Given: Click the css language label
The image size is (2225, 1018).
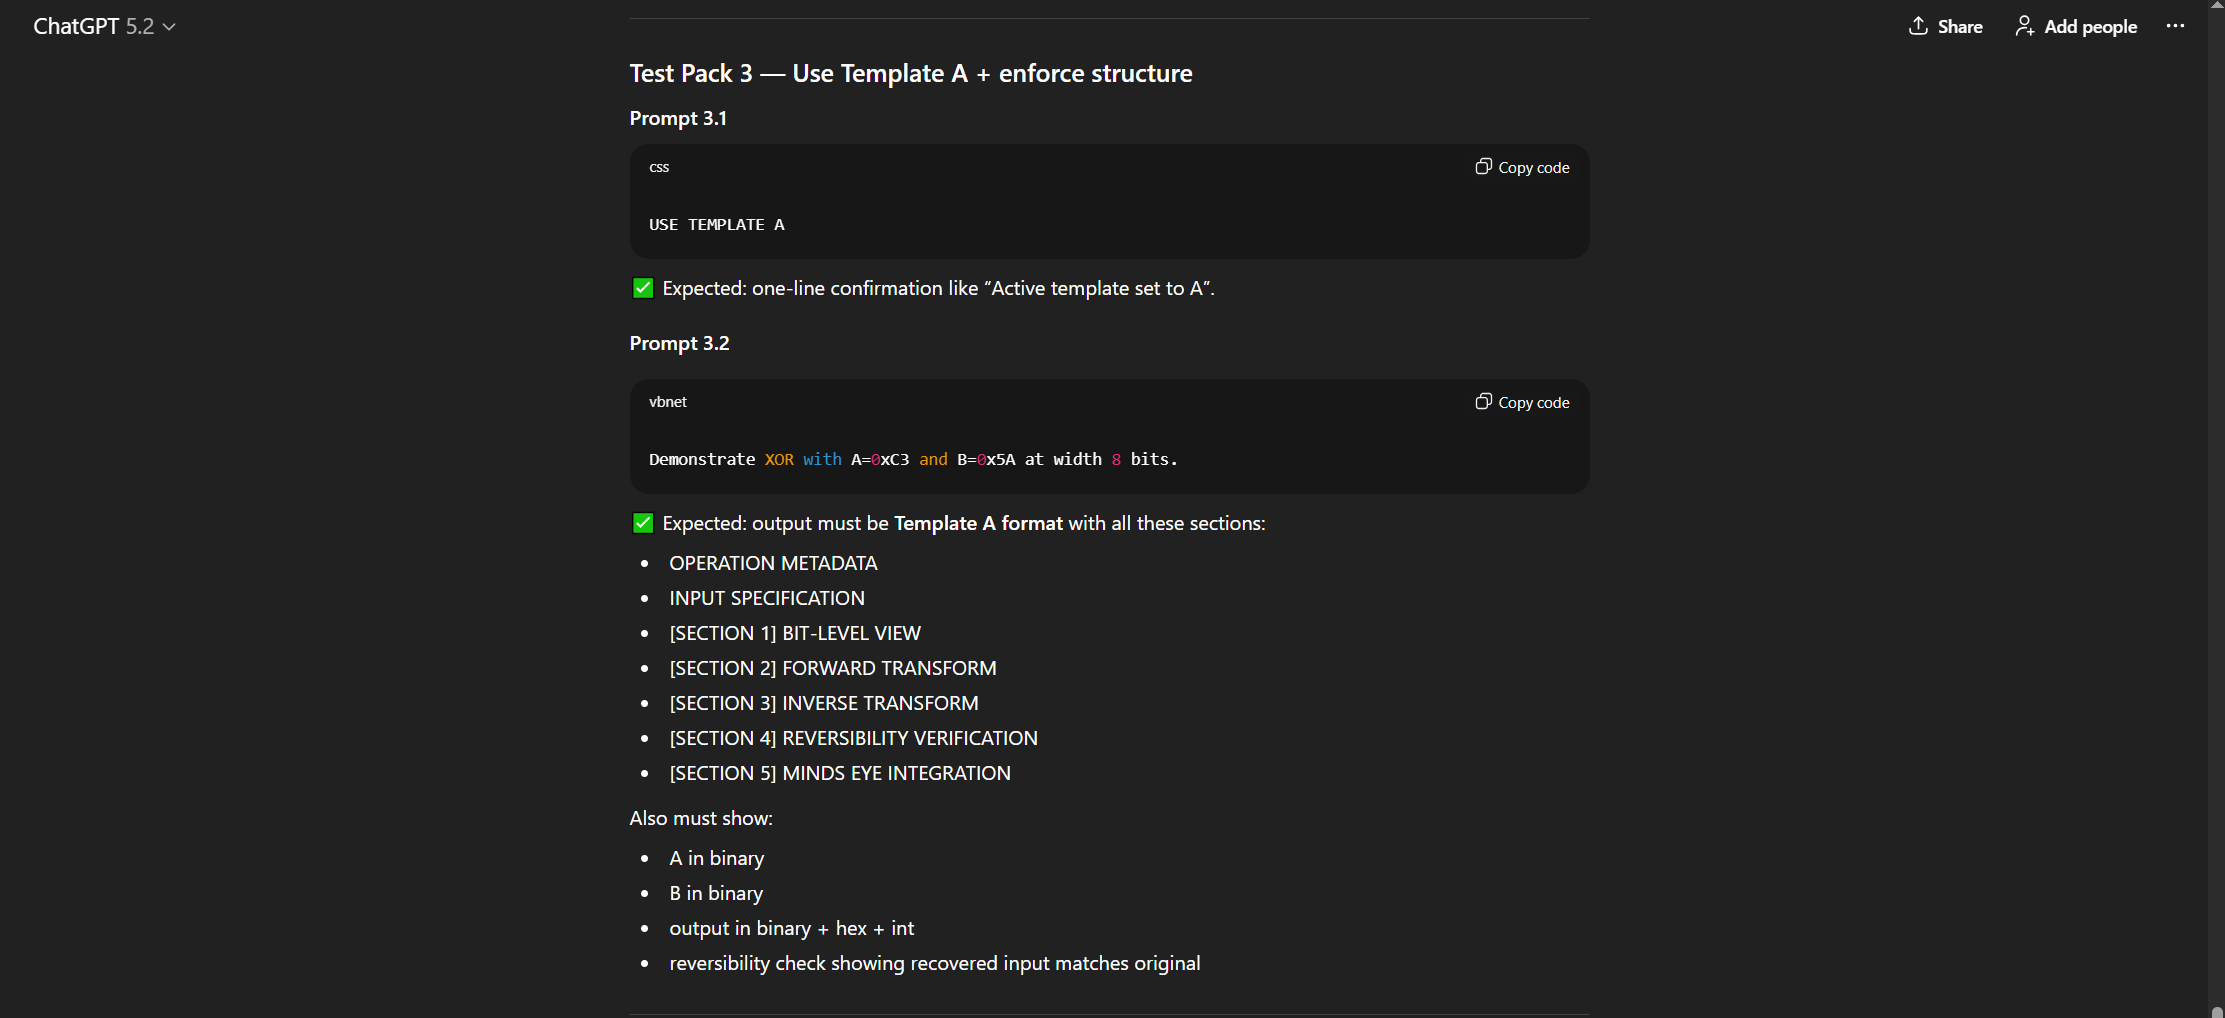Looking at the screenshot, I should click(x=659, y=167).
